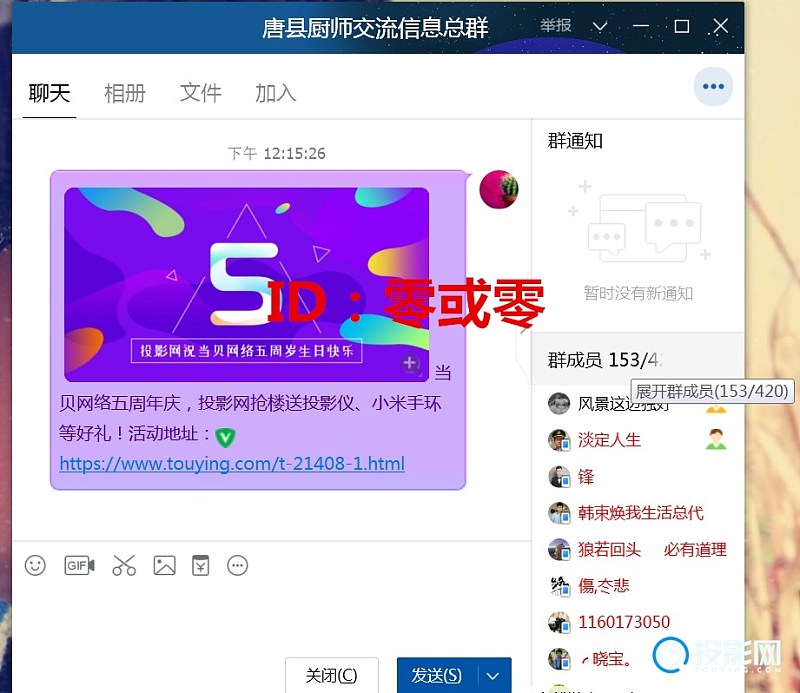Select member name 锋
The width and height of the screenshot is (800, 693).
pyautogui.click(x=586, y=477)
